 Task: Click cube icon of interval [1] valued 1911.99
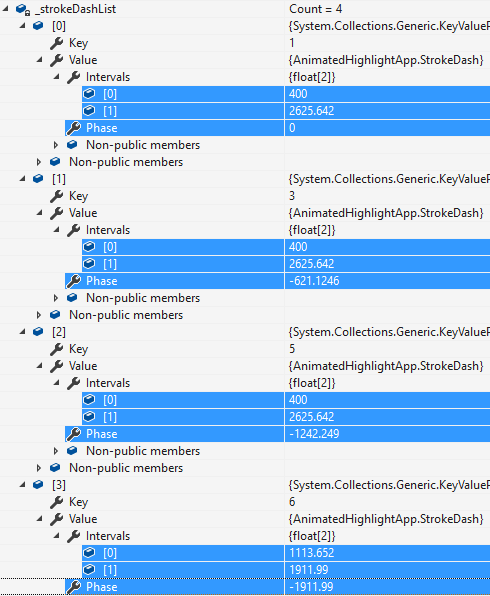(89, 570)
